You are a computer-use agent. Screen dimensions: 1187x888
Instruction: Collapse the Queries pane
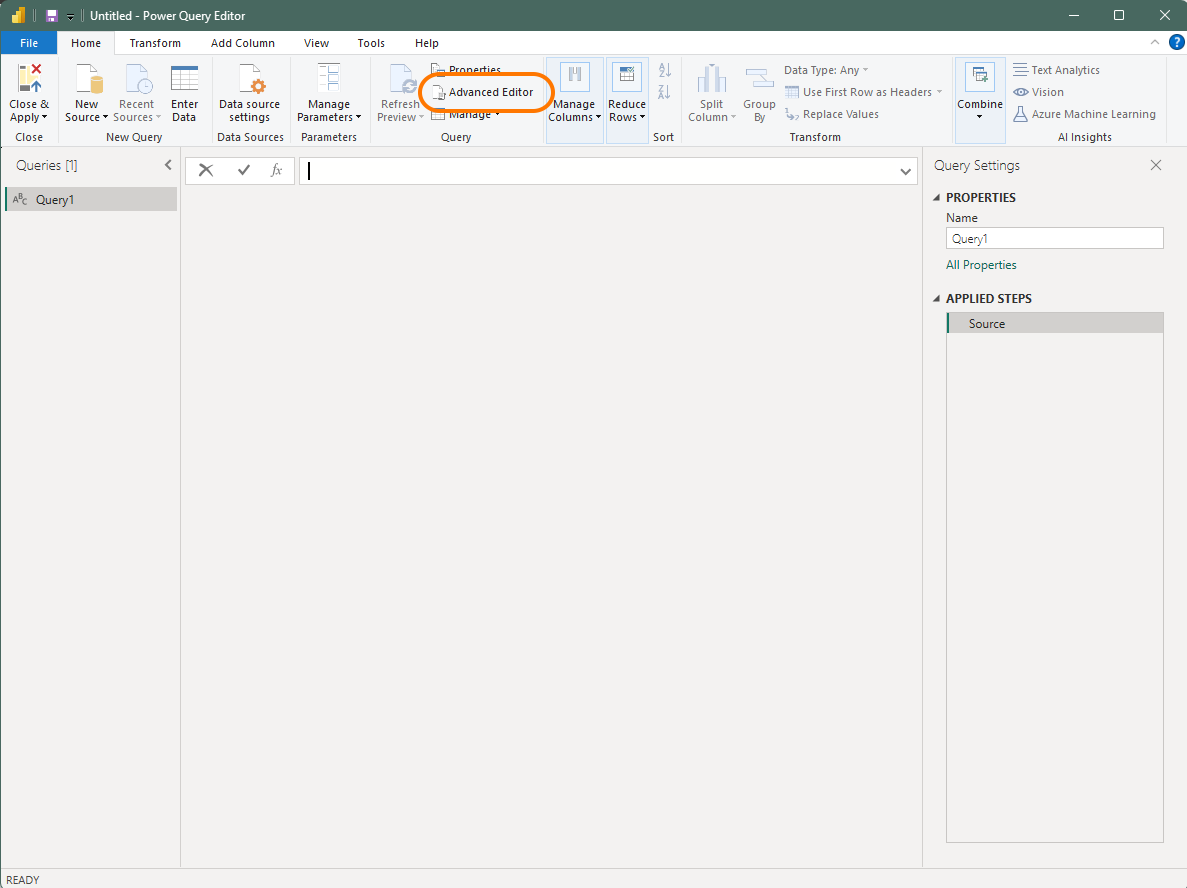tap(167, 165)
